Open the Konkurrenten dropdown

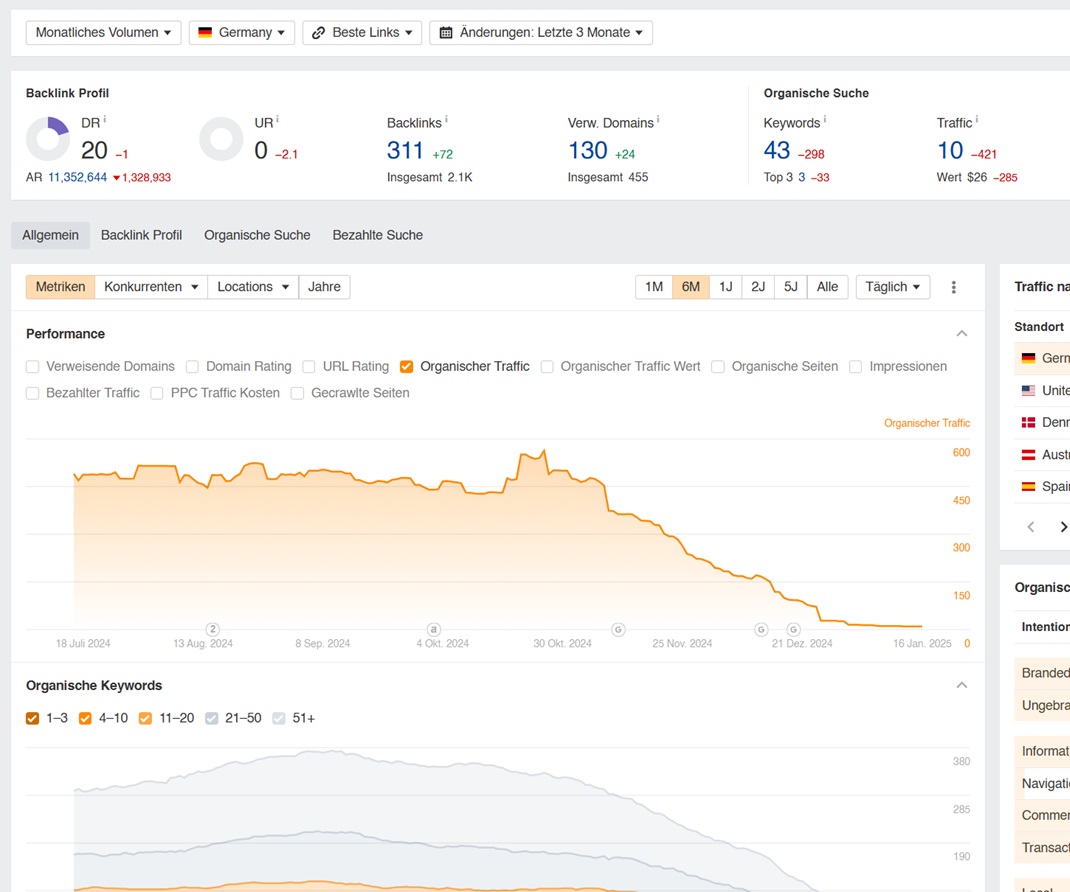(x=152, y=287)
